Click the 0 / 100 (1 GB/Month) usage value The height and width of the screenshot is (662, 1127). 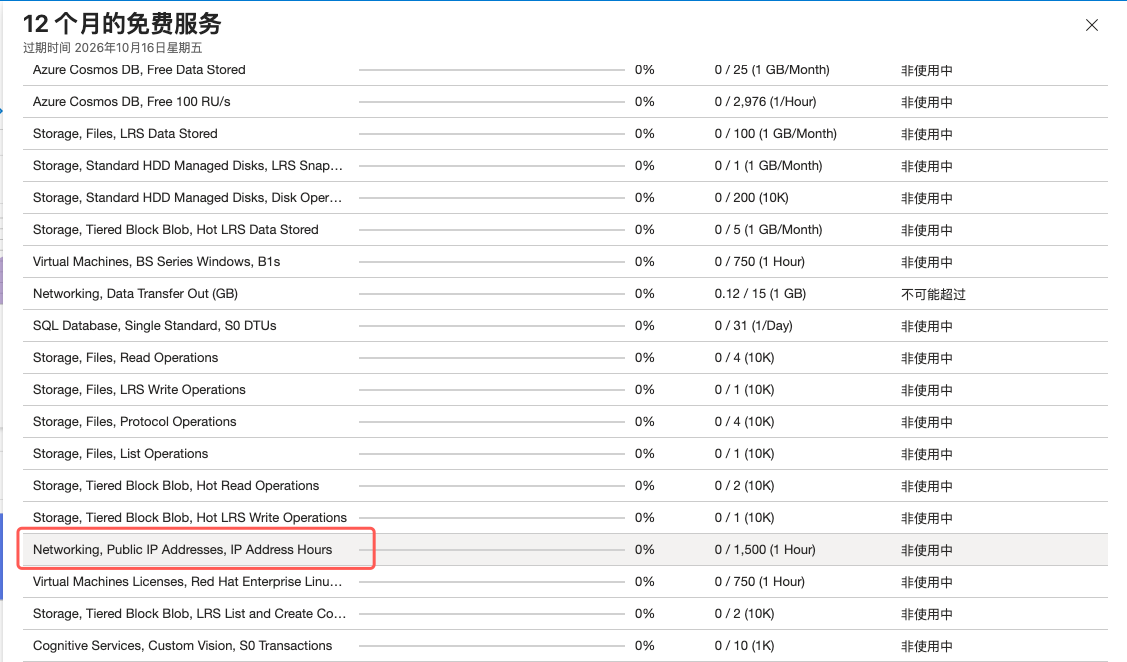coord(776,134)
